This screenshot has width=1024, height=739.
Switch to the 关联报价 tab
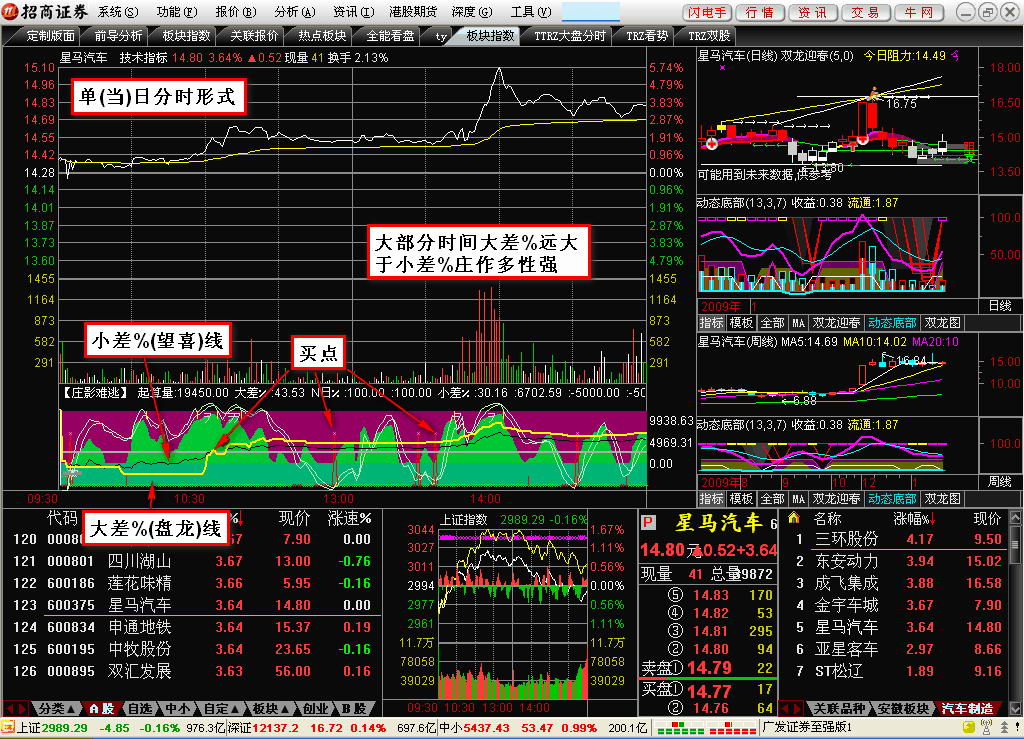pos(254,36)
